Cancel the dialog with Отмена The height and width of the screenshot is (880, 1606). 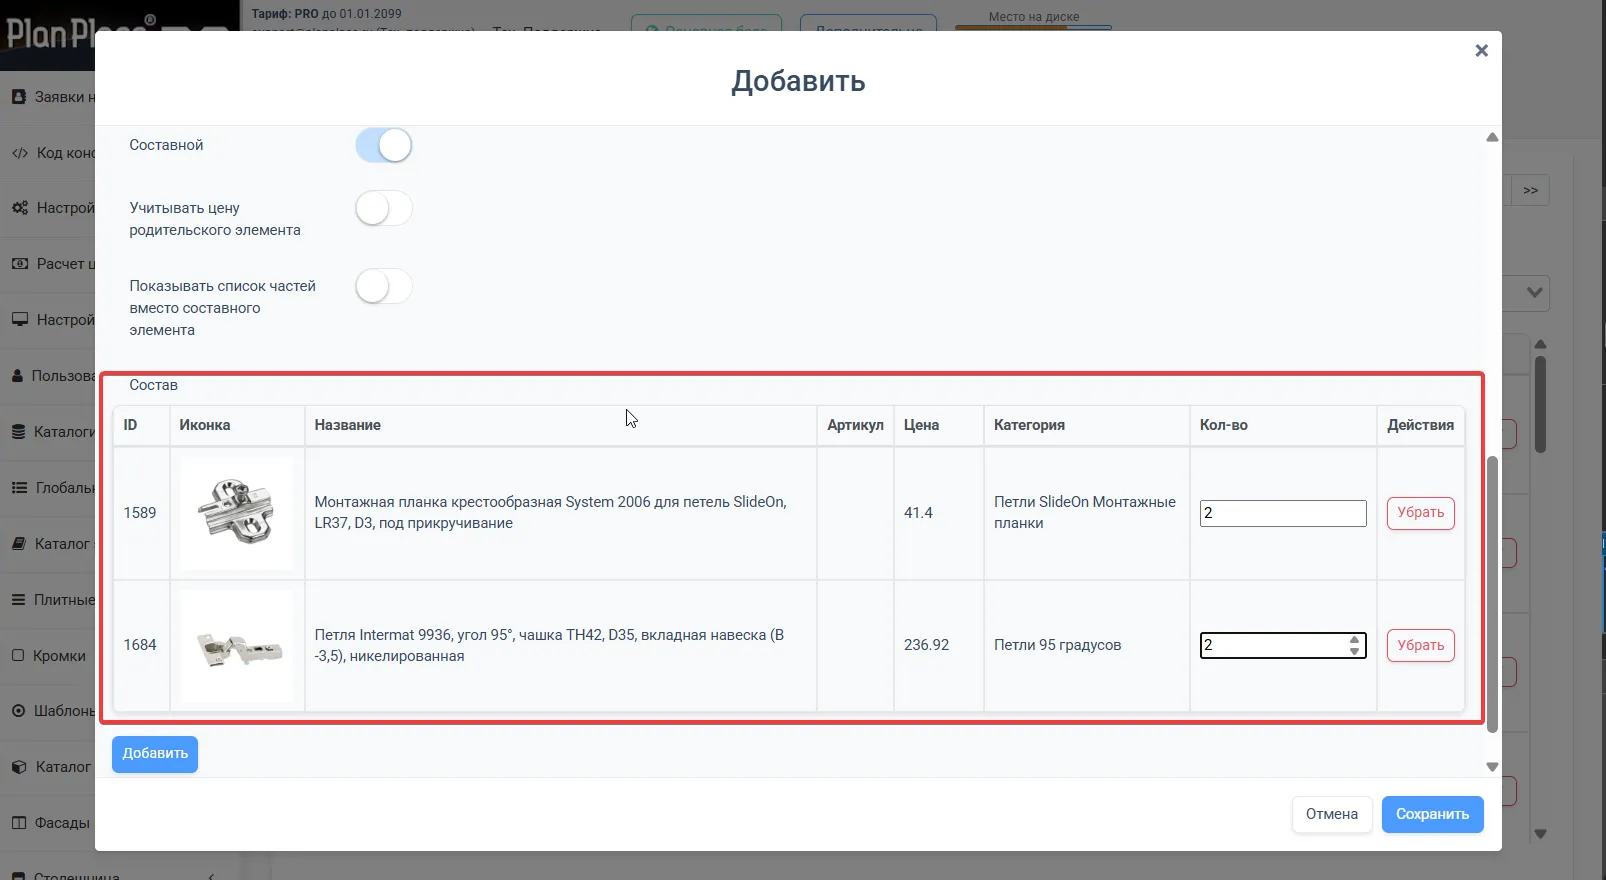pyautogui.click(x=1331, y=814)
